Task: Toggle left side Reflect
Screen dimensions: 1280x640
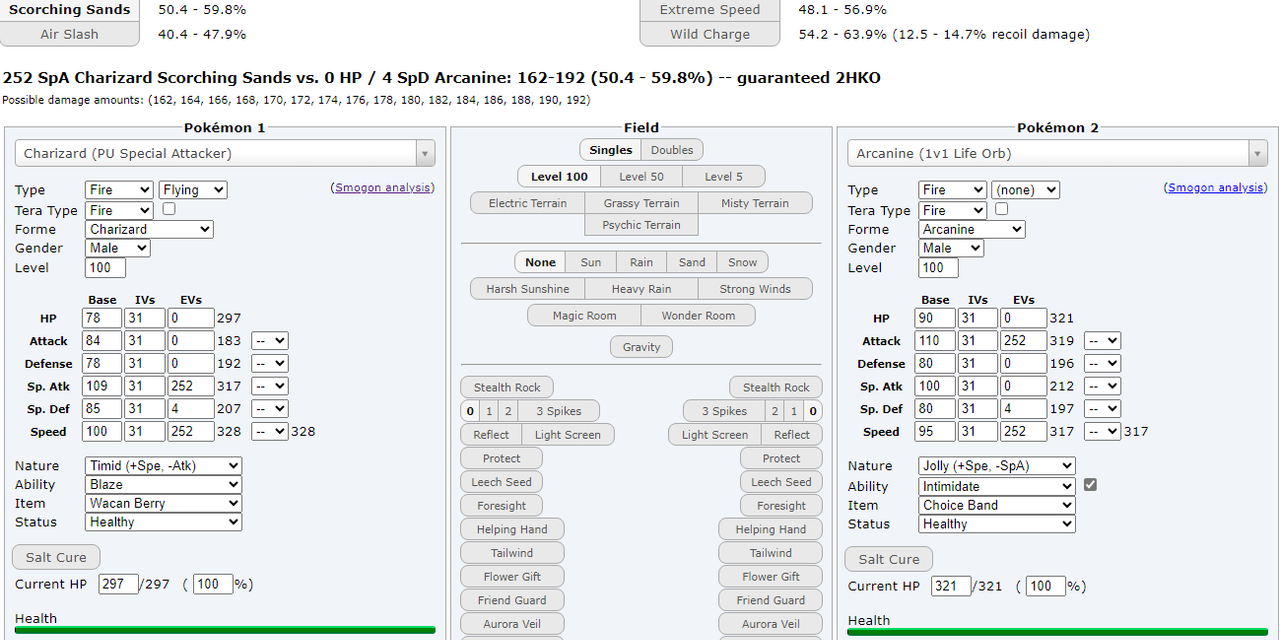Action: click(491, 435)
